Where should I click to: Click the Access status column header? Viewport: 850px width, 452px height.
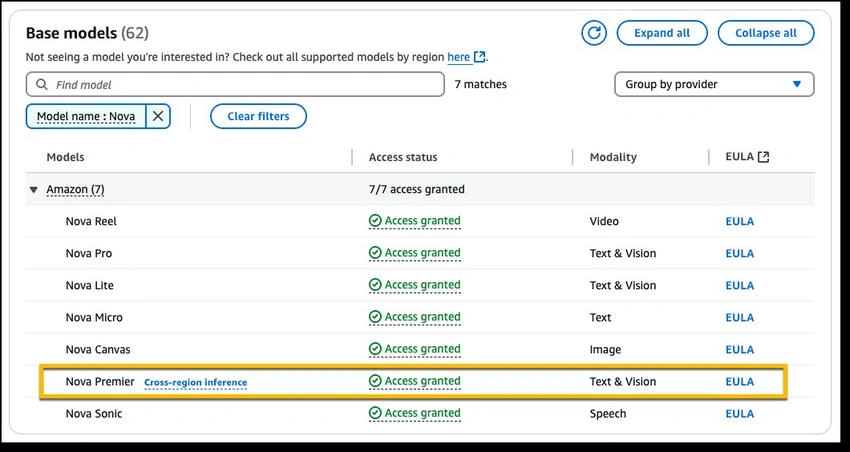pyautogui.click(x=403, y=157)
